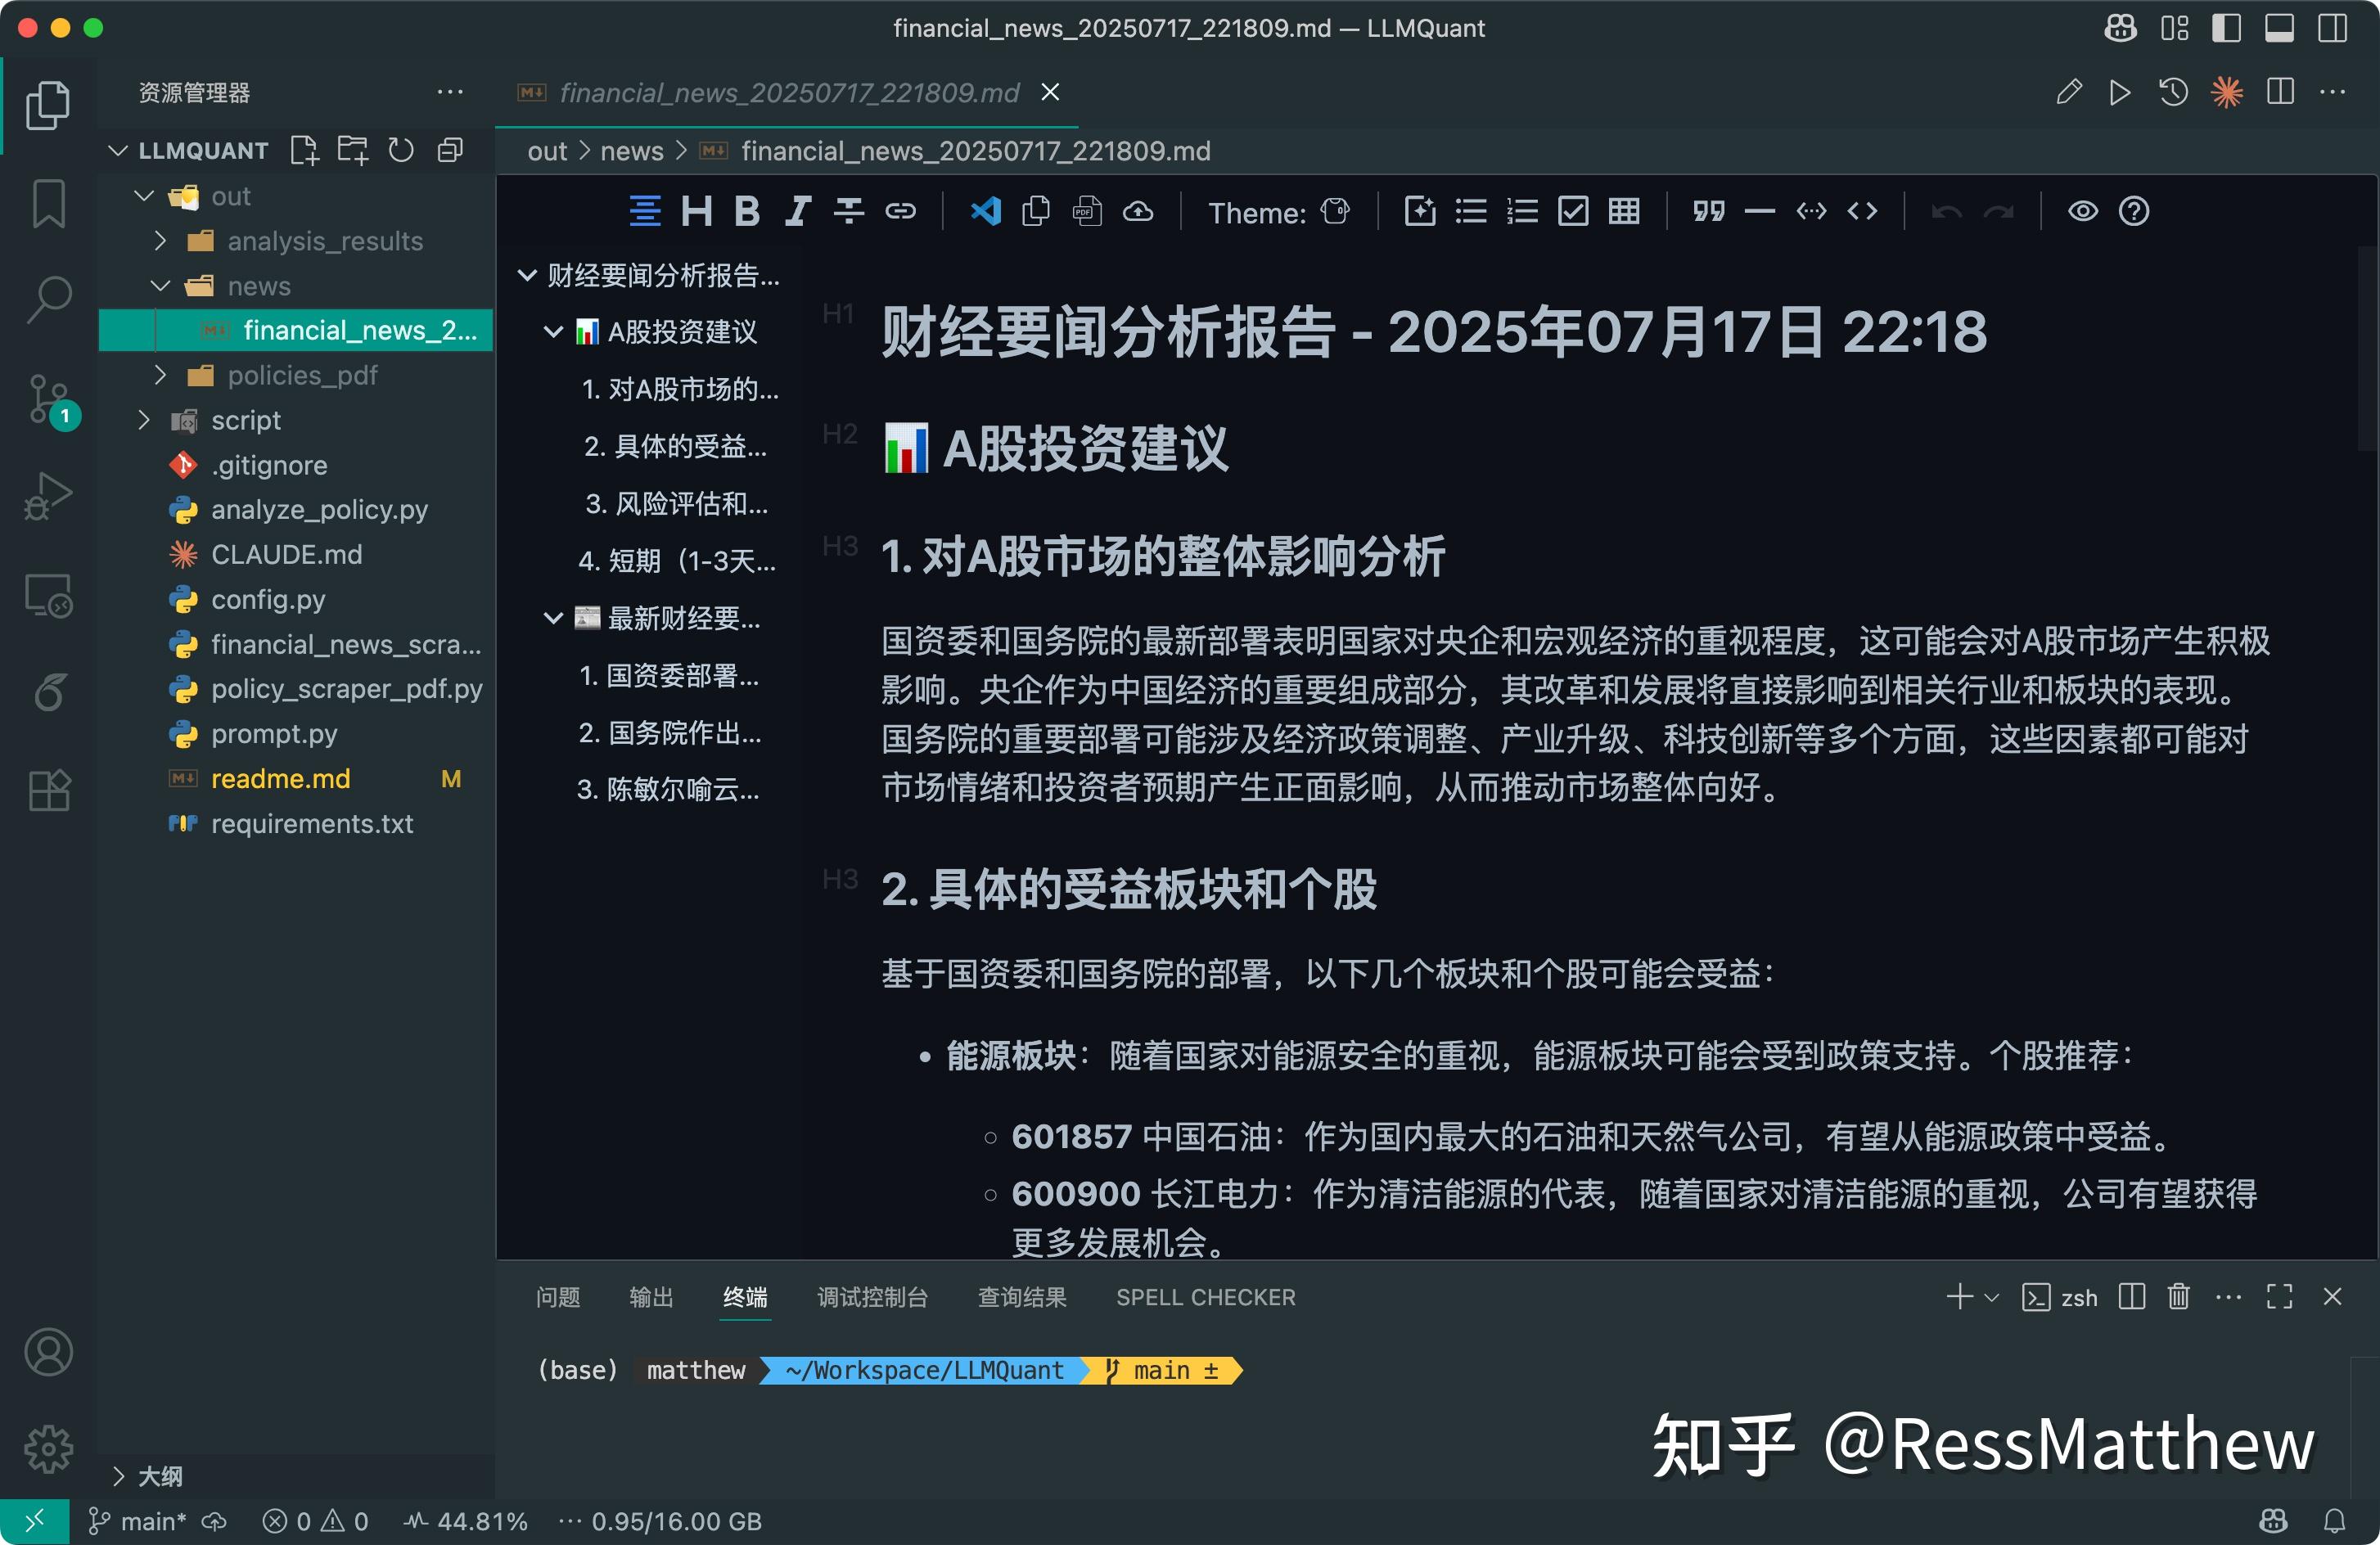This screenshot has width=2380, height=1545.
Task: Open Source Control in activity bar
Action: pyautogui.click(x=48, y=399)
